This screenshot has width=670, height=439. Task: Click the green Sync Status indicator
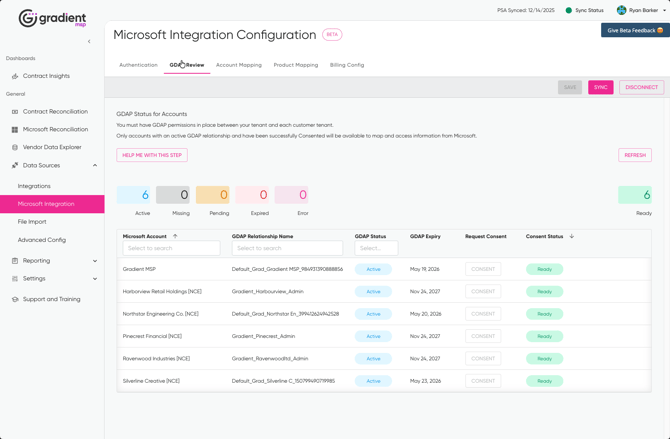tap(569, 10)
